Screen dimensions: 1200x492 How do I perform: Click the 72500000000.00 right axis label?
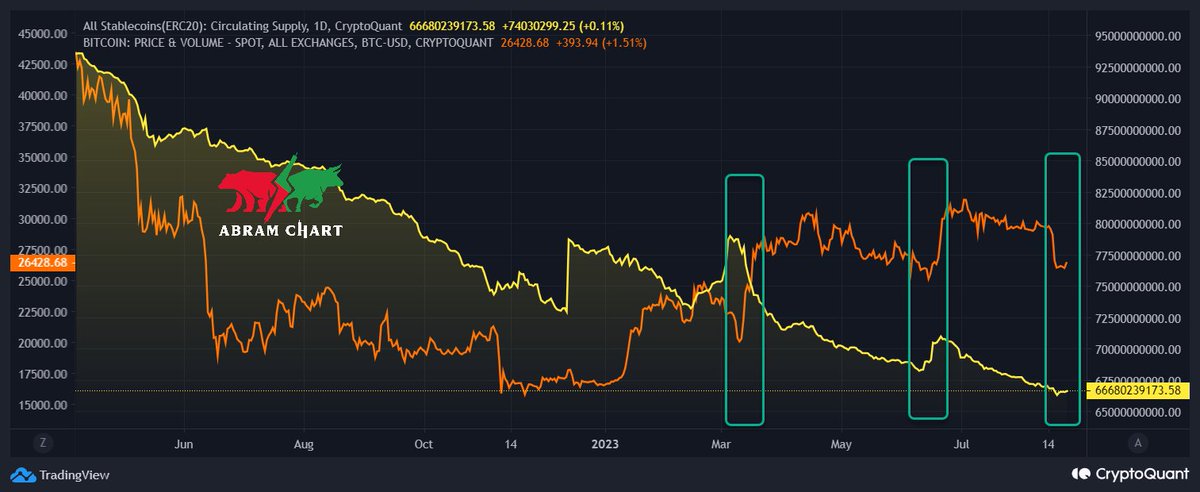(1137, 318)
